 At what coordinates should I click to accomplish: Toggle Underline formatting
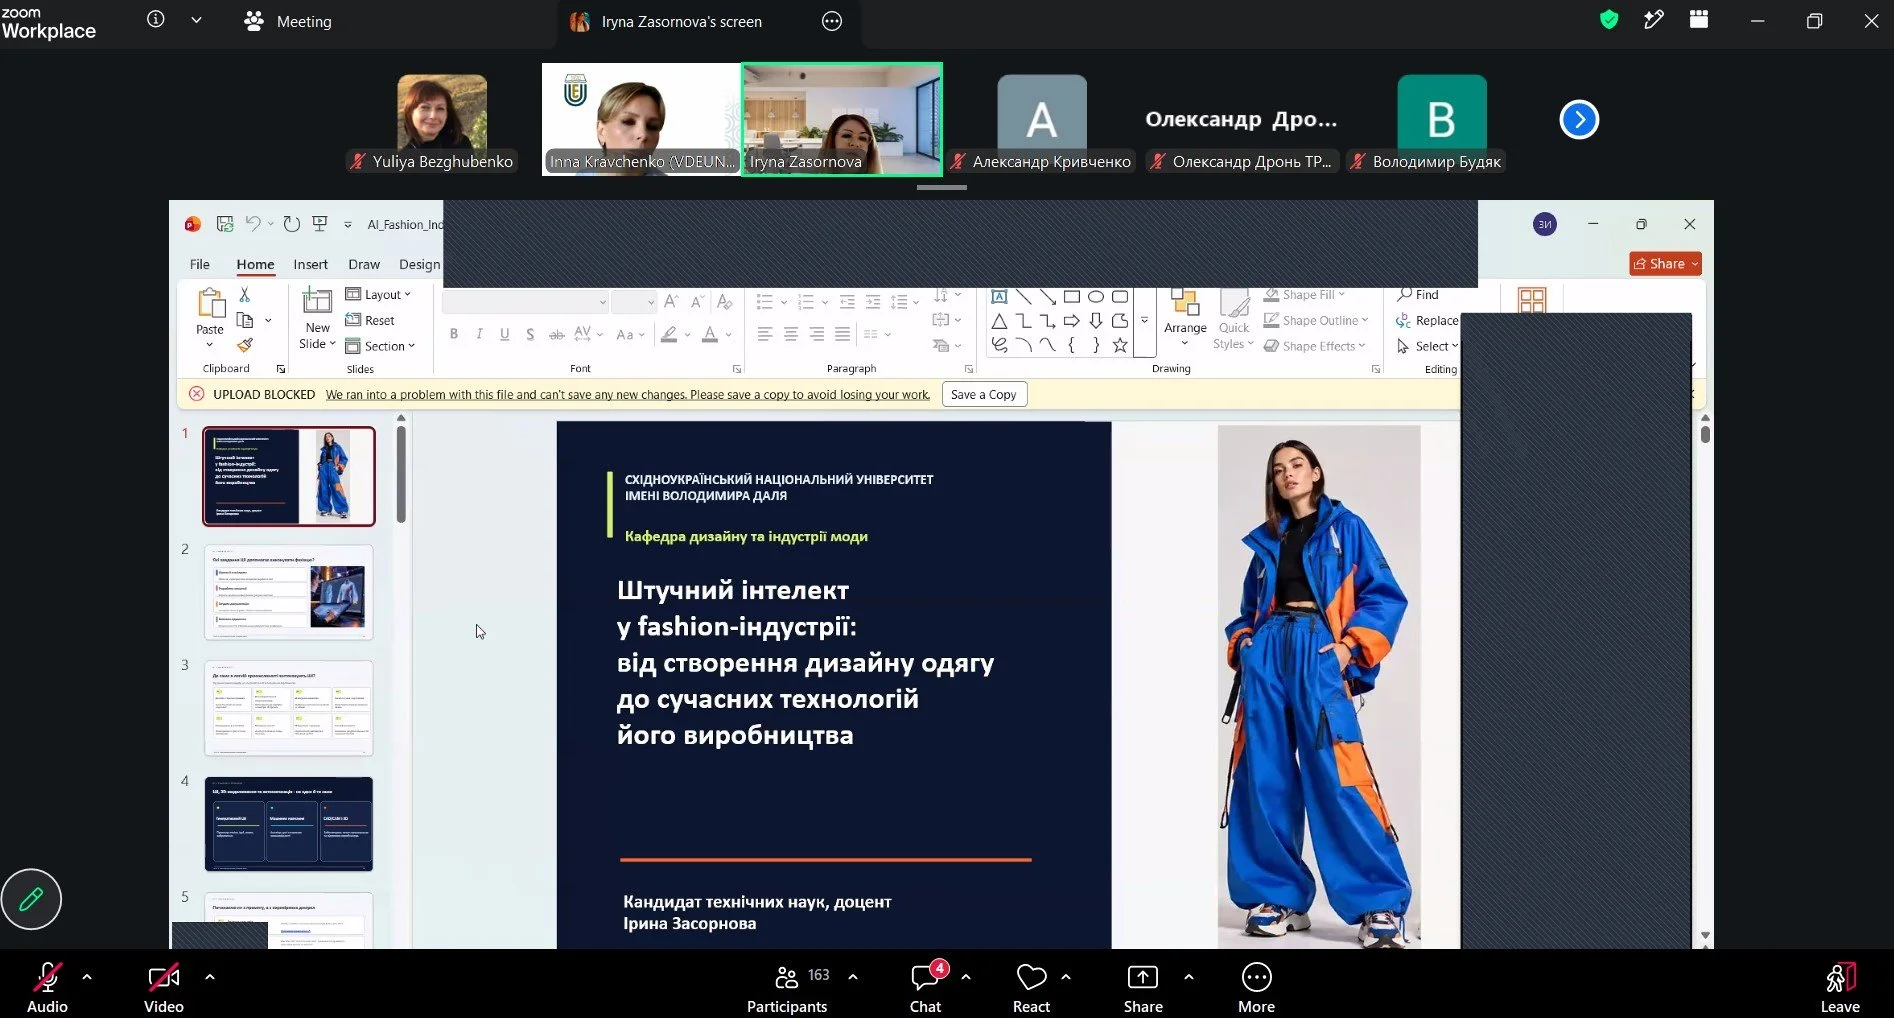(x=504, y=334)
